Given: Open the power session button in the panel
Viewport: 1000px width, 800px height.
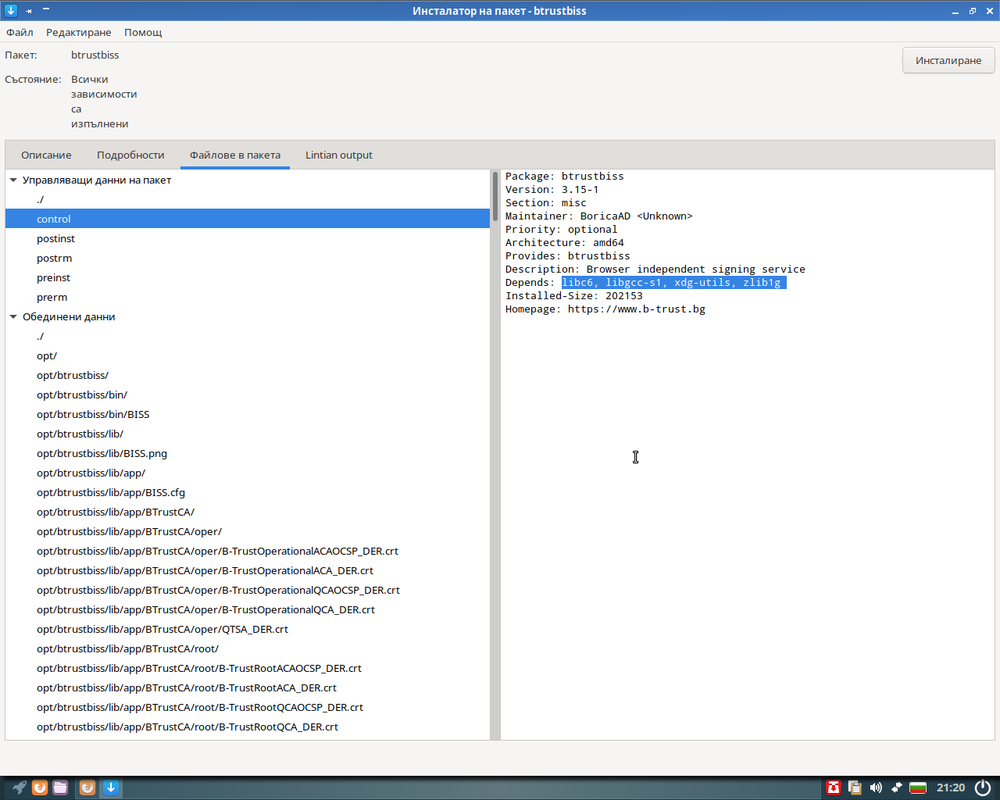Looking at the screenshot, I should pos(984,787).
